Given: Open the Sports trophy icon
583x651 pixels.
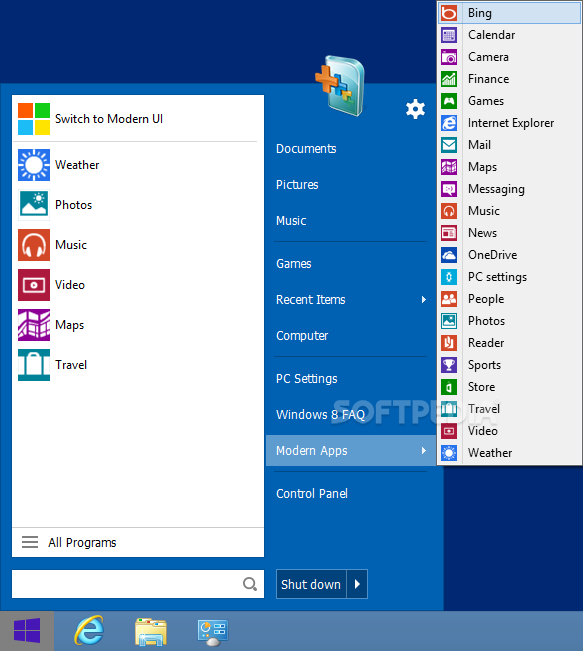Looking at the screenshot, I should pos(448,365).
